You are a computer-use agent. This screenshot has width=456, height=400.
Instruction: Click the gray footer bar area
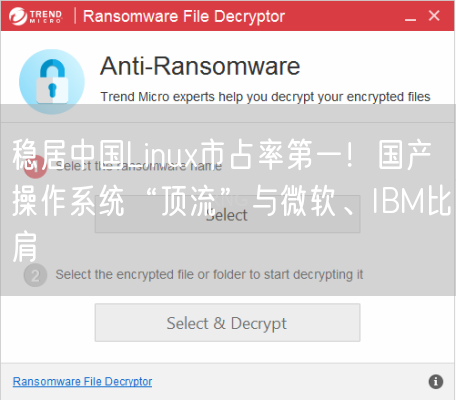pos(228,382)
